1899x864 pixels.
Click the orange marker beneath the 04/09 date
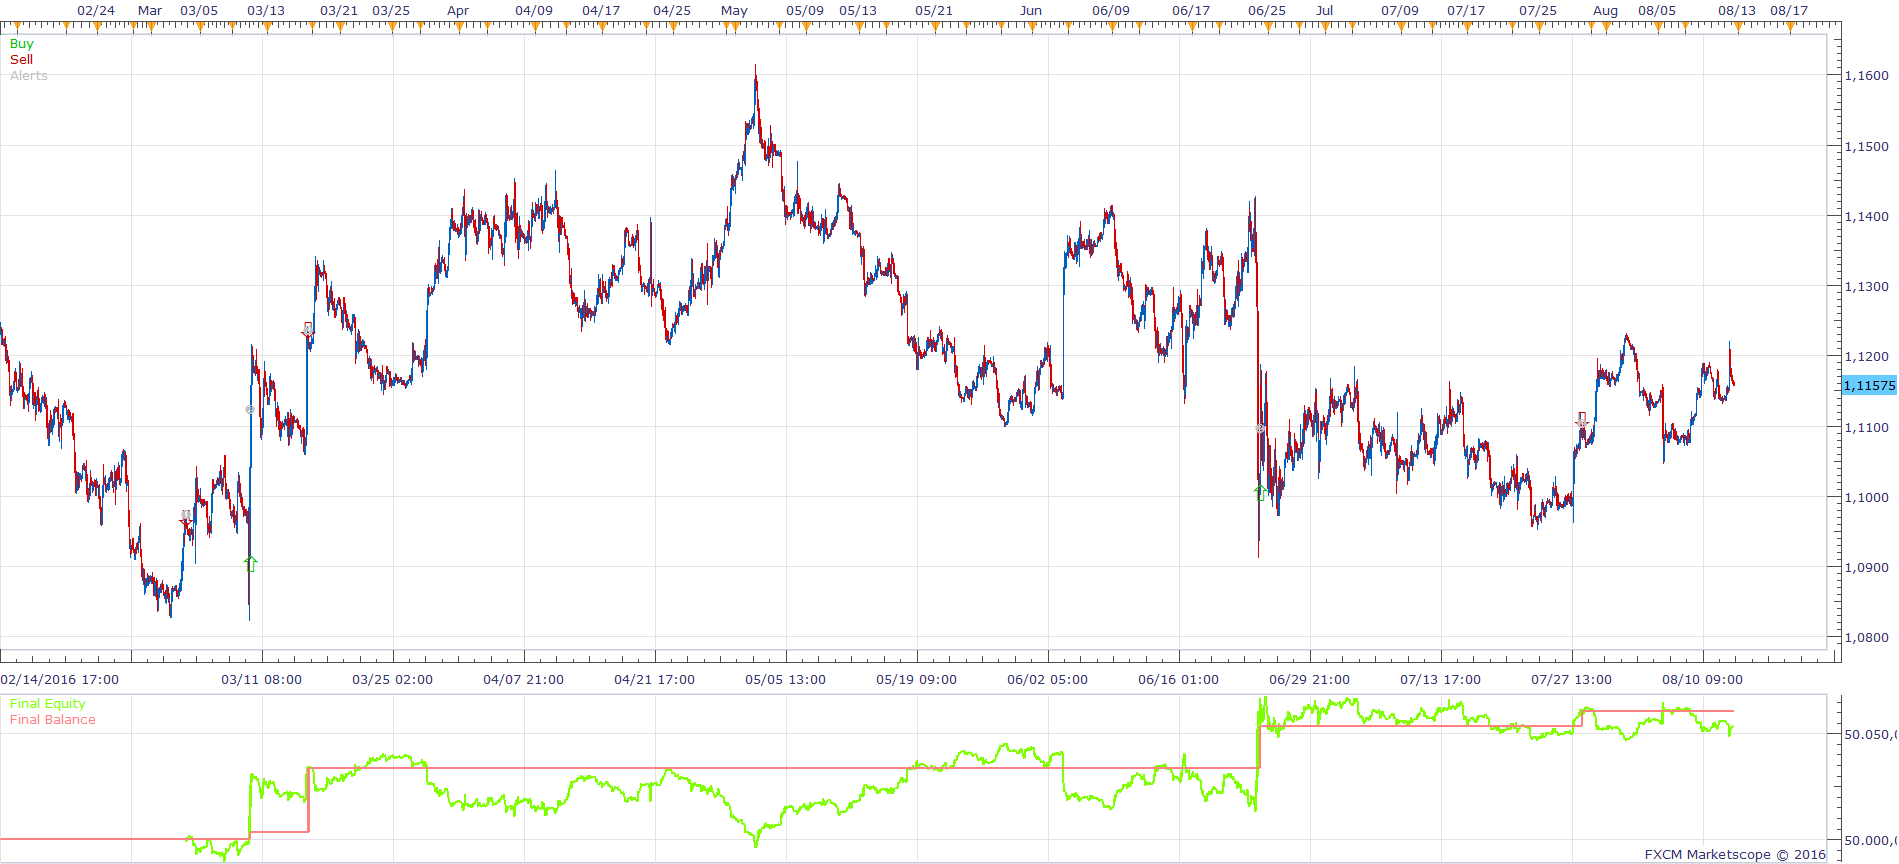pos(535,28)
